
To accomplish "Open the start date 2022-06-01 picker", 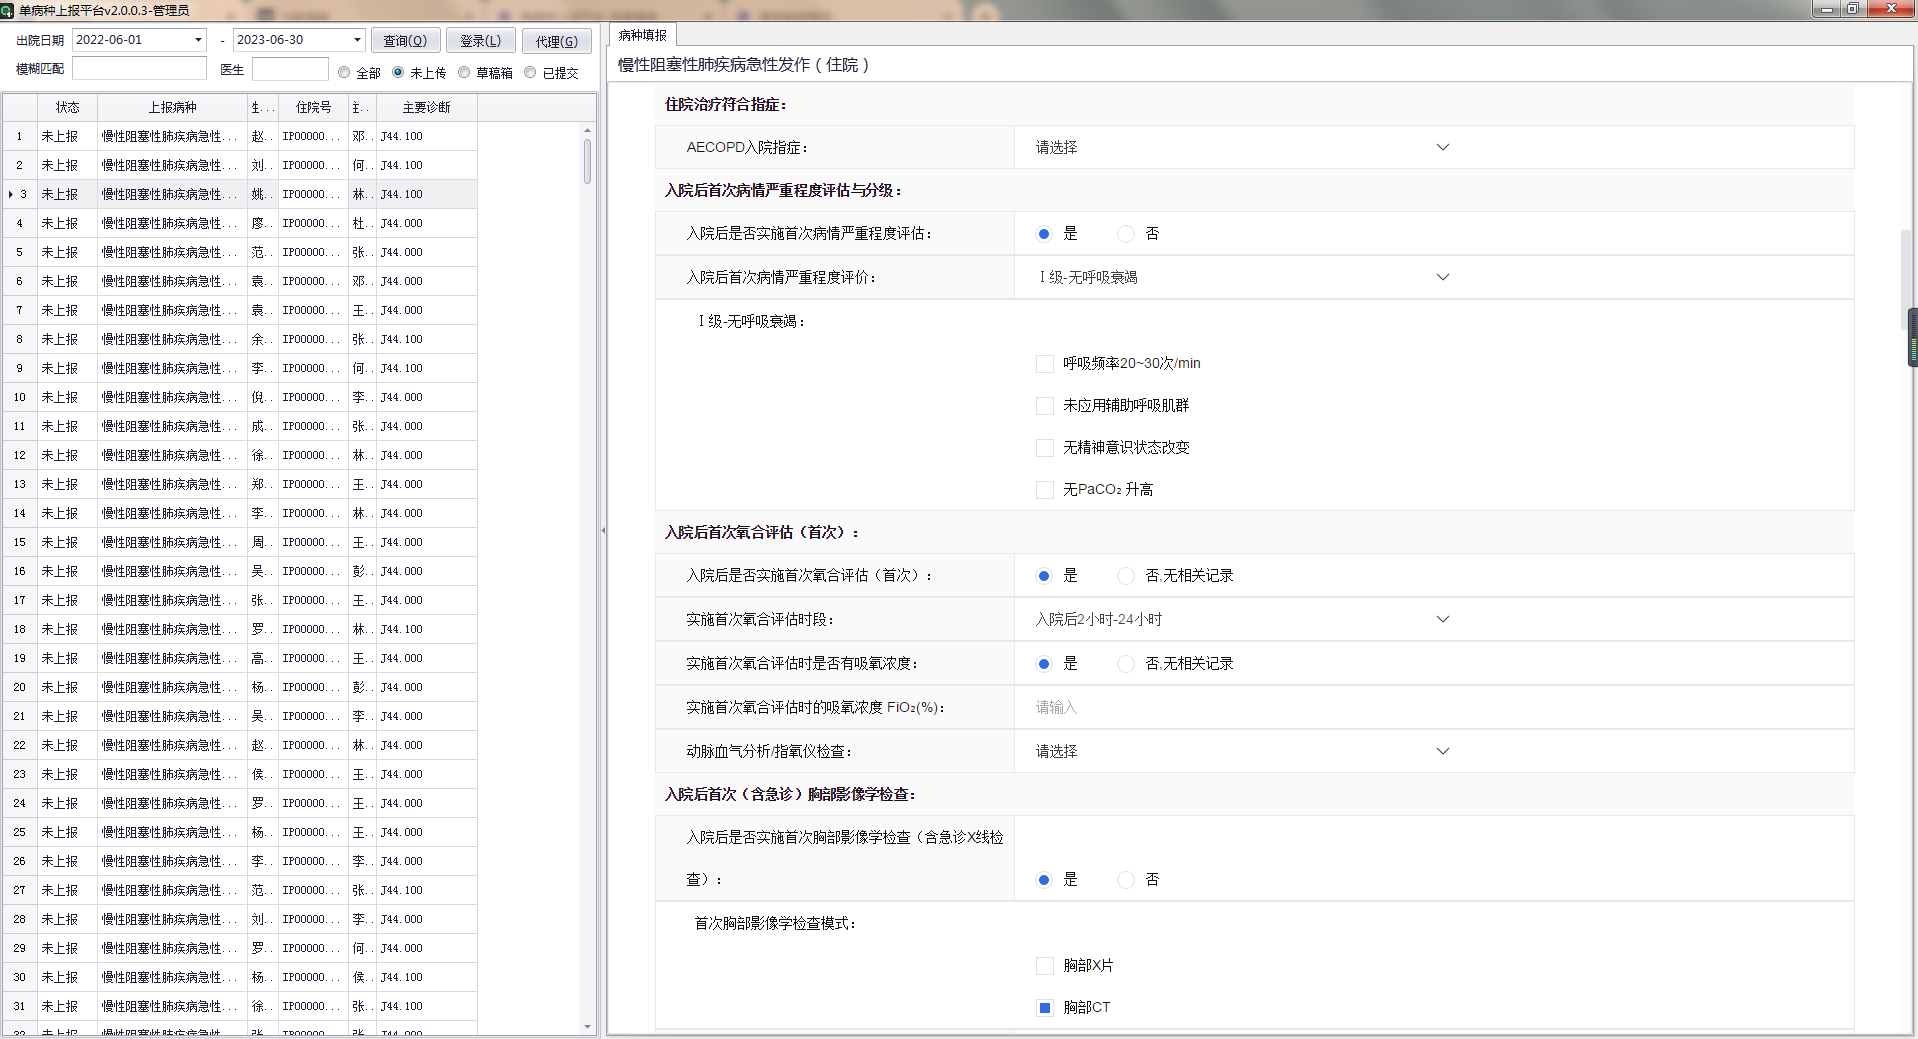I will click(x=198, y=40).
